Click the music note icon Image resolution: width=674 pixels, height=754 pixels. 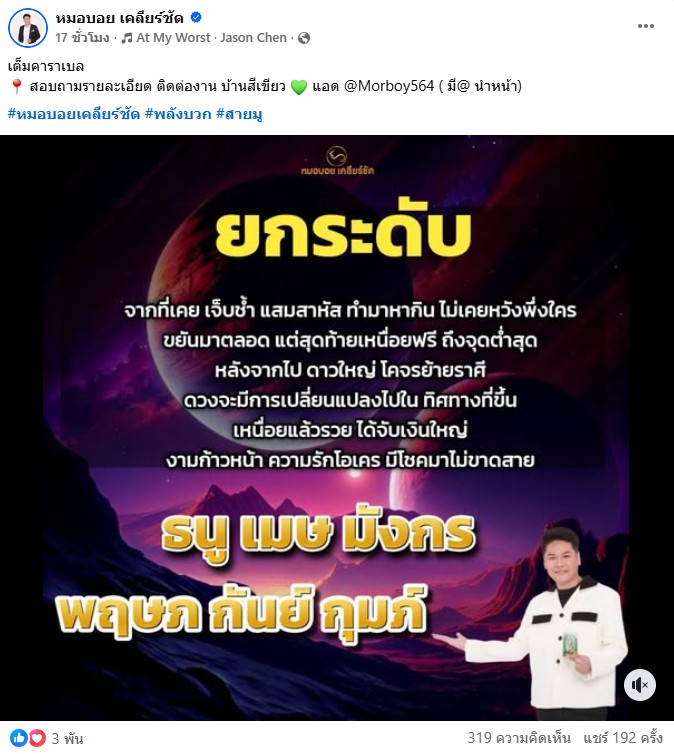(127, 38)
